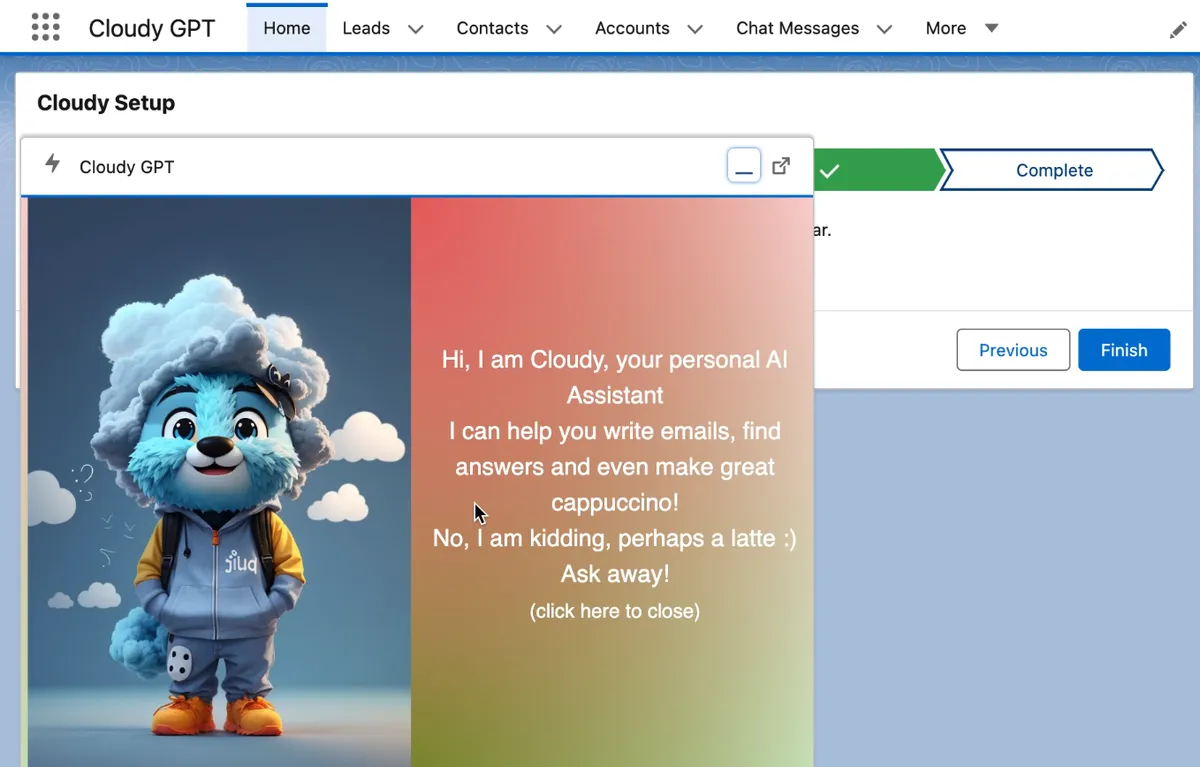Expand the Leads tab dropdown chevron

416,29
